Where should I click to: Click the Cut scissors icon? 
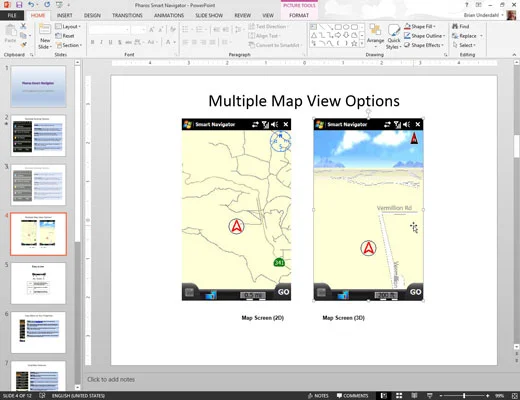pos(23,26)
